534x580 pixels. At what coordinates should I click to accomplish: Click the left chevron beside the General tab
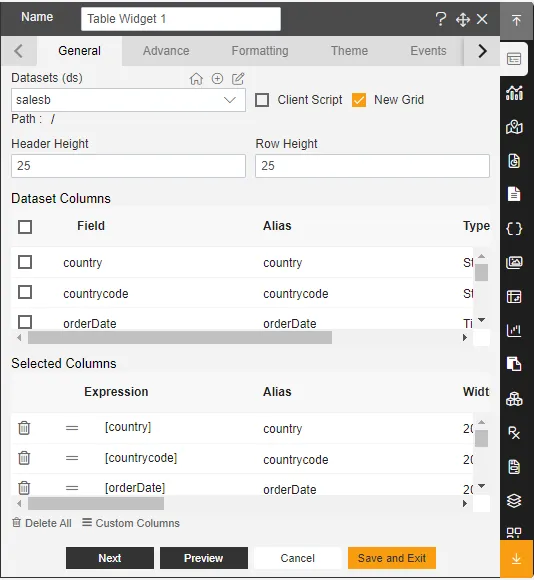(x=18, y=51)
